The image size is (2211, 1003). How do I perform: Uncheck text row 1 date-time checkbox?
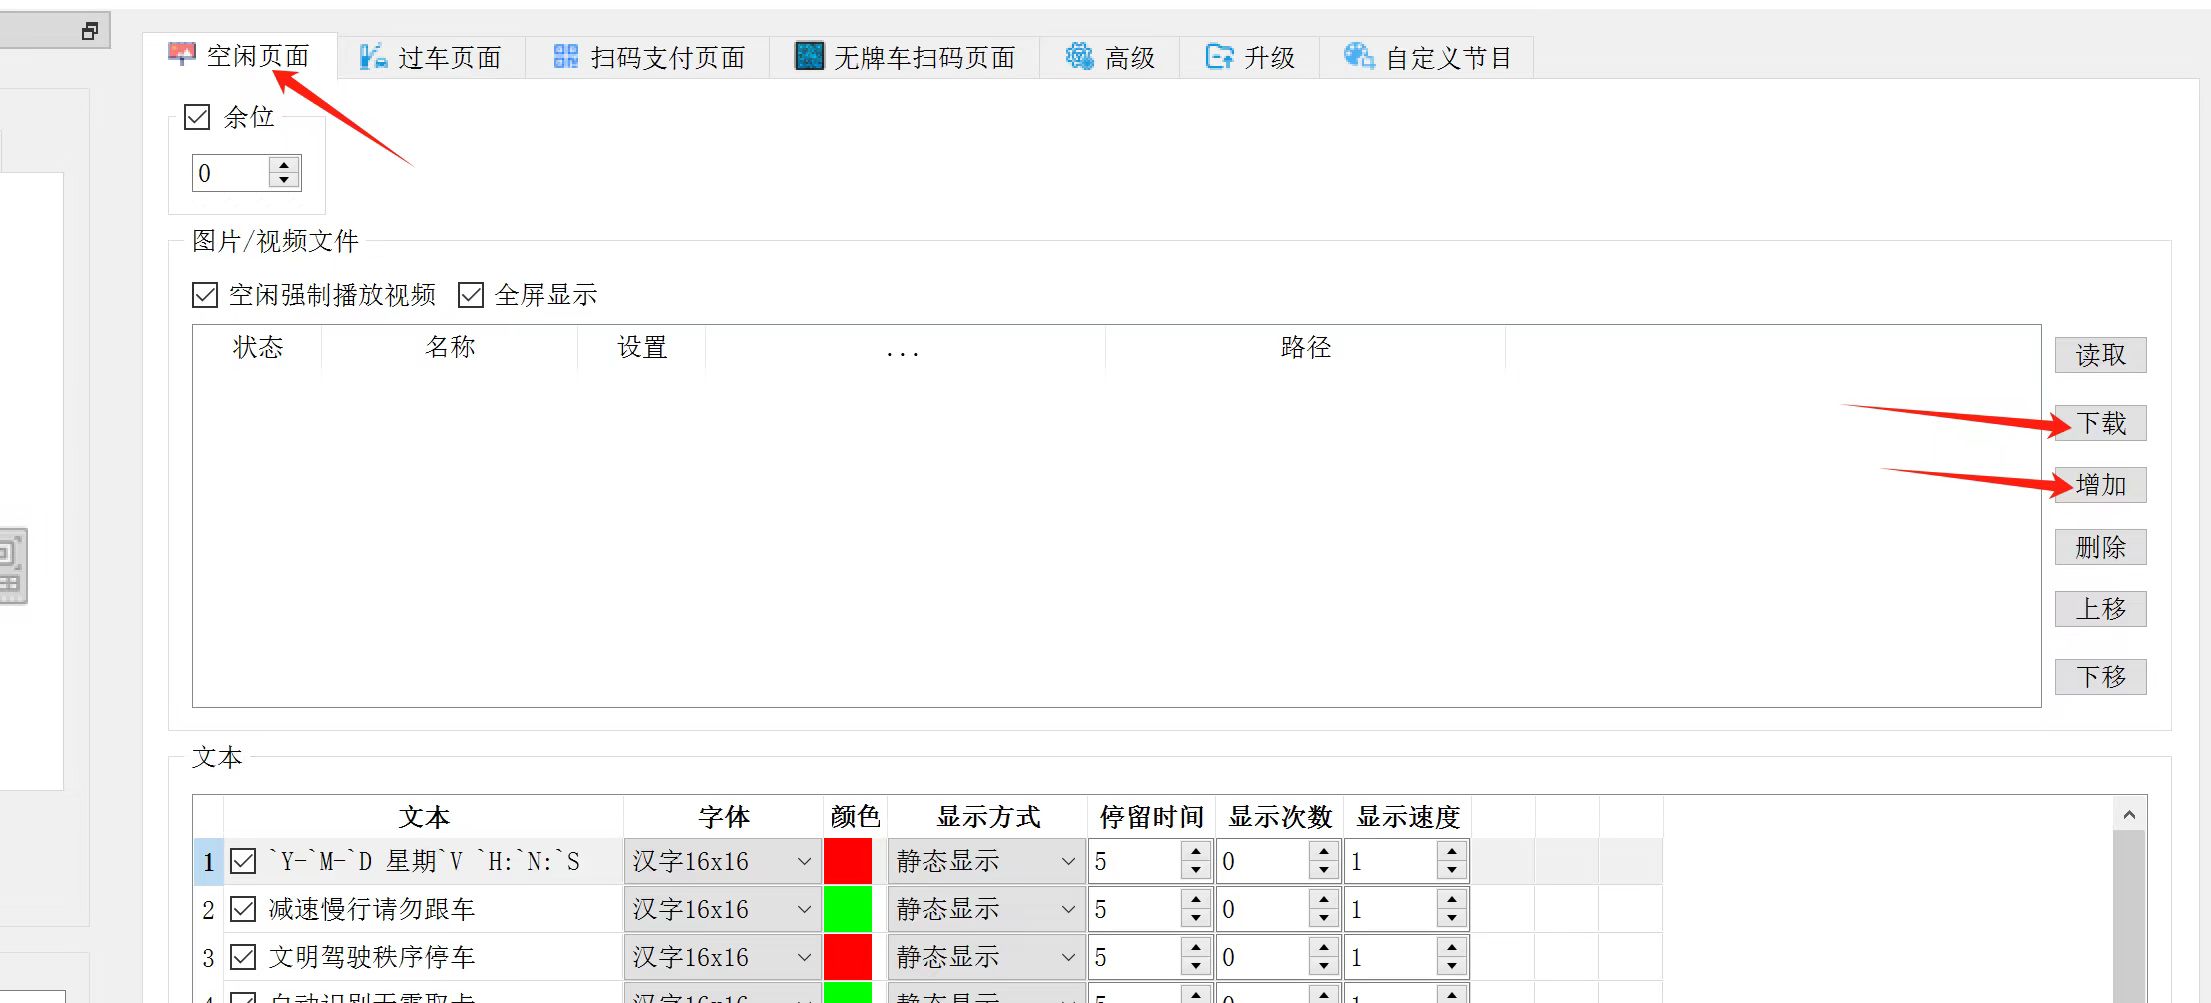243,861
